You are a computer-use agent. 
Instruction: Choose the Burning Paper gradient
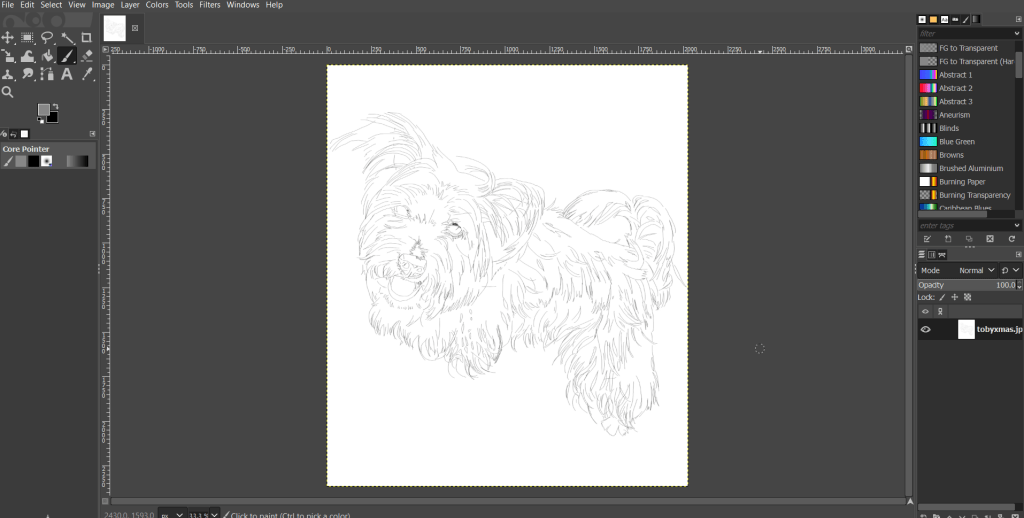coord(961,182)
